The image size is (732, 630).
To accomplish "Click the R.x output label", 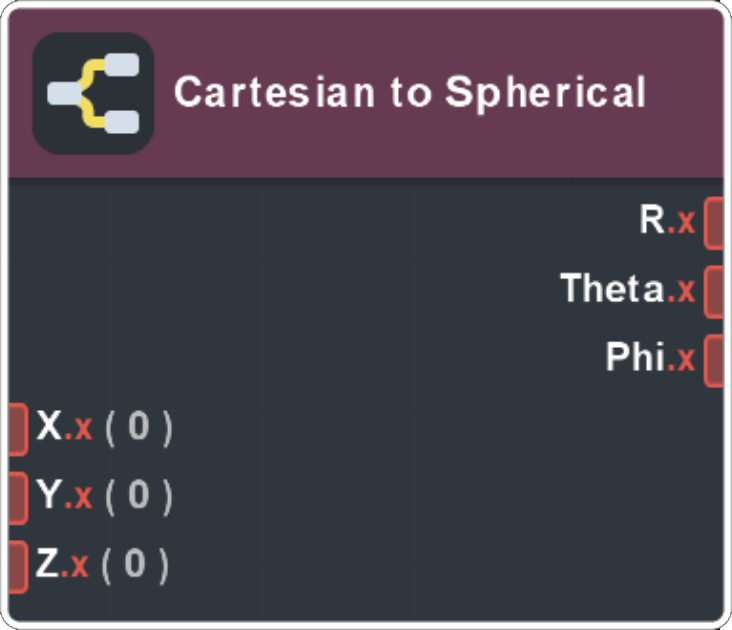I will point(666,222).
